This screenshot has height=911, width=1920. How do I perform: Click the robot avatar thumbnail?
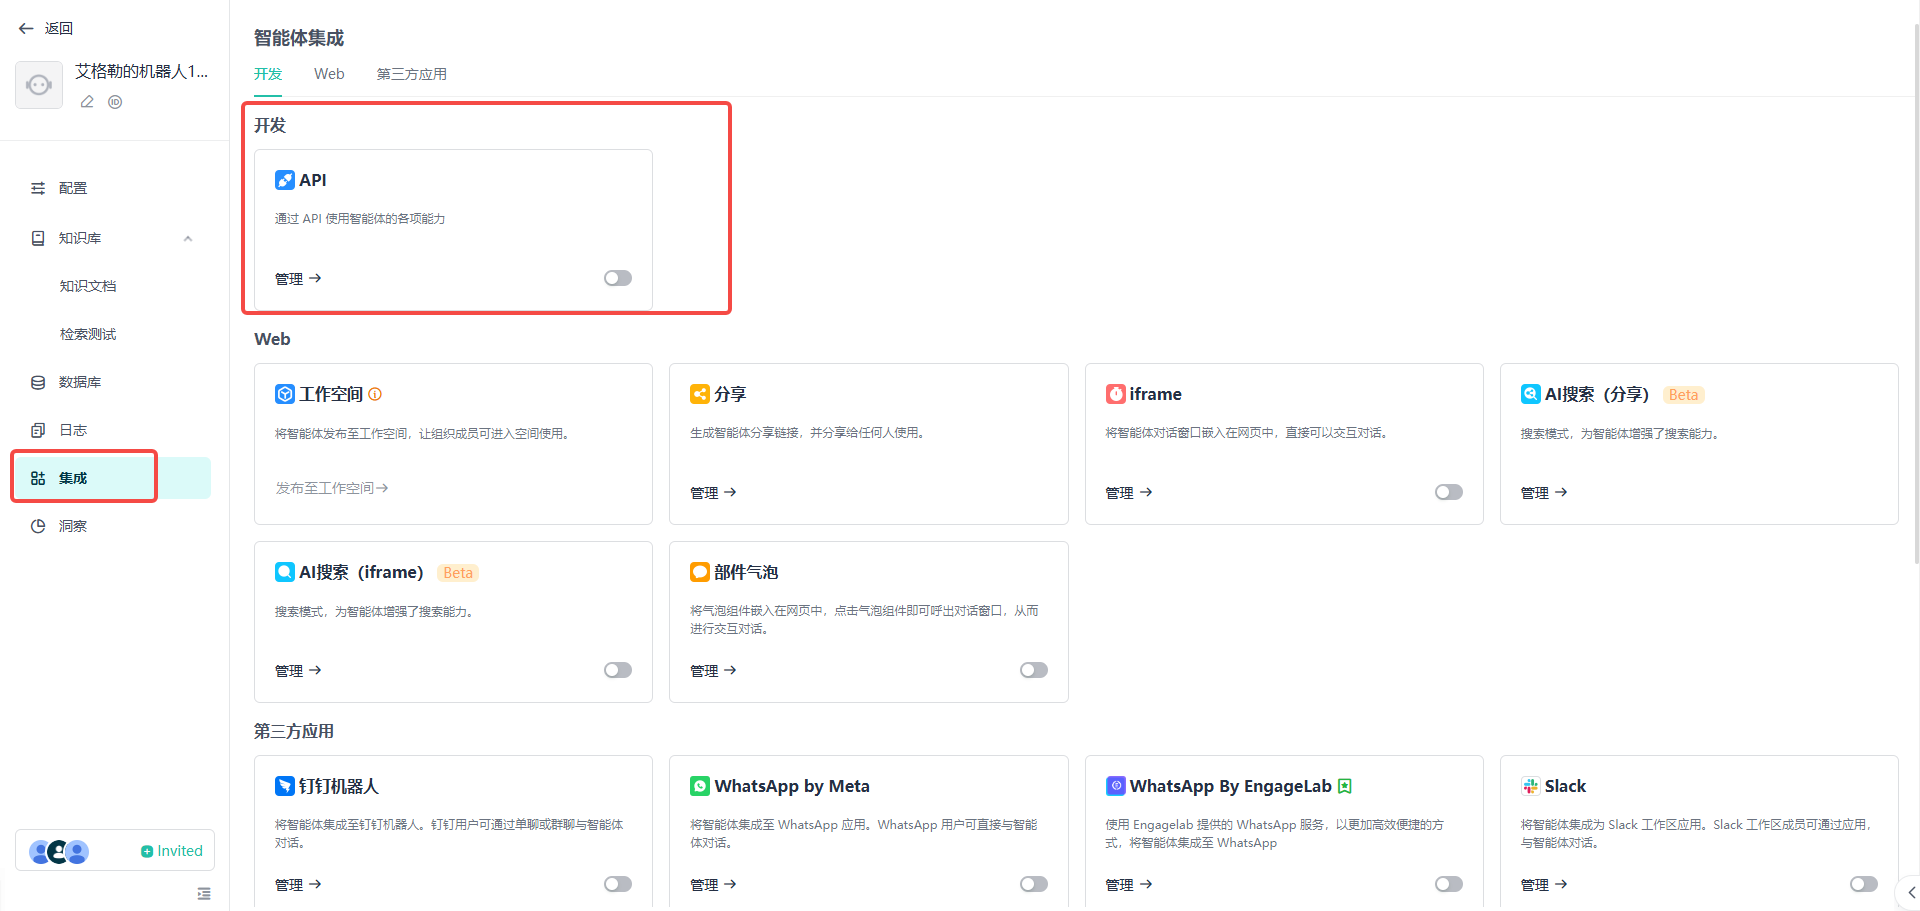click(x=39, y=85)
